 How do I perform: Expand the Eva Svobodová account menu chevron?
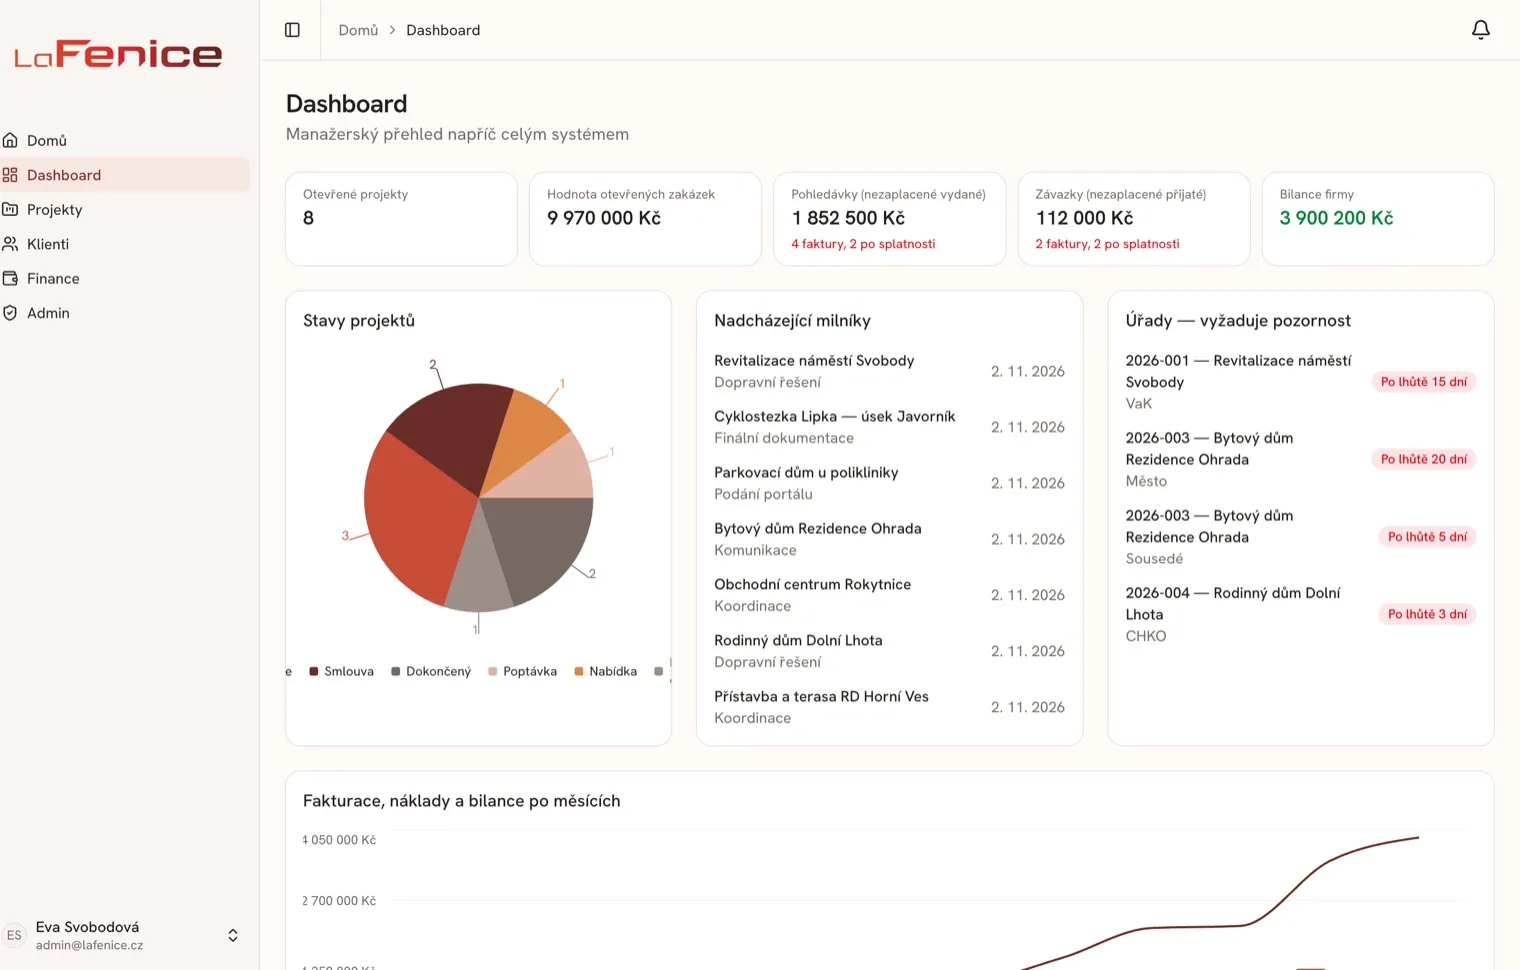[233, 935]
